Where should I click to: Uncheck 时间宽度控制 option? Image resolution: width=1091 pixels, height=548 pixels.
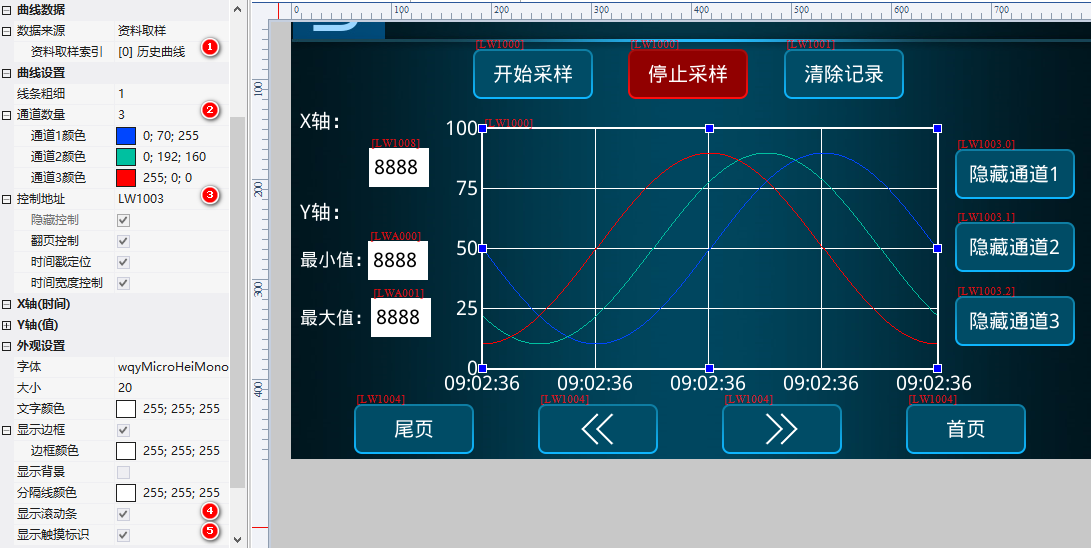[x=124, y=283]
